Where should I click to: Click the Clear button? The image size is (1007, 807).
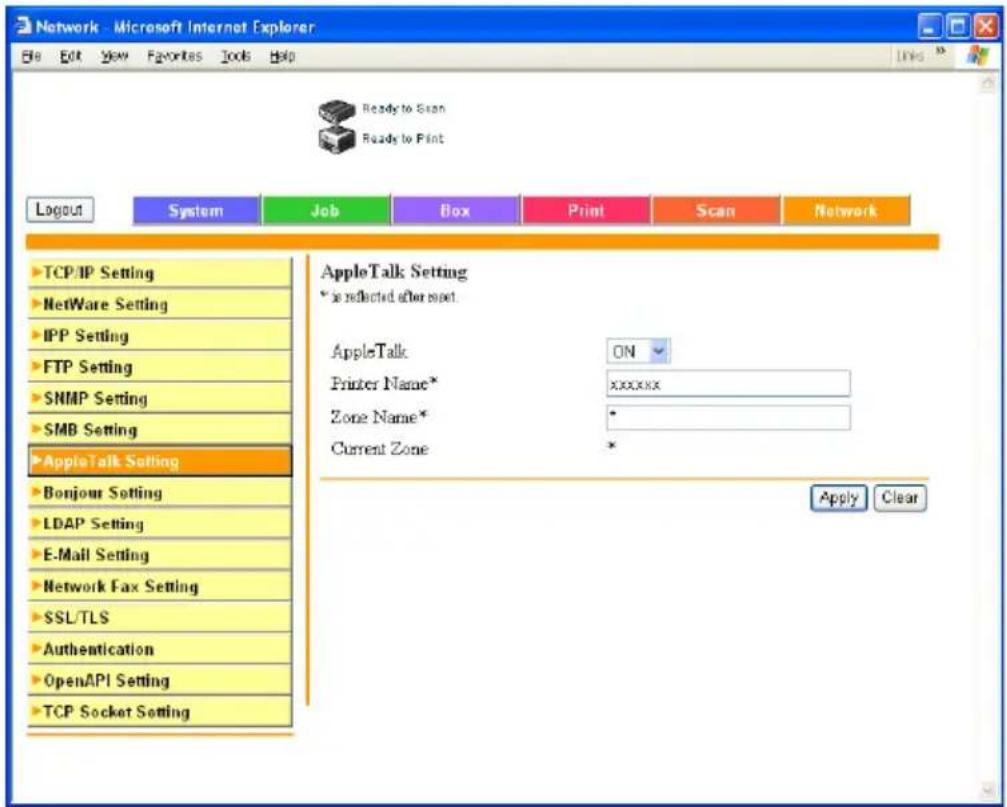(x=900, y=498)
